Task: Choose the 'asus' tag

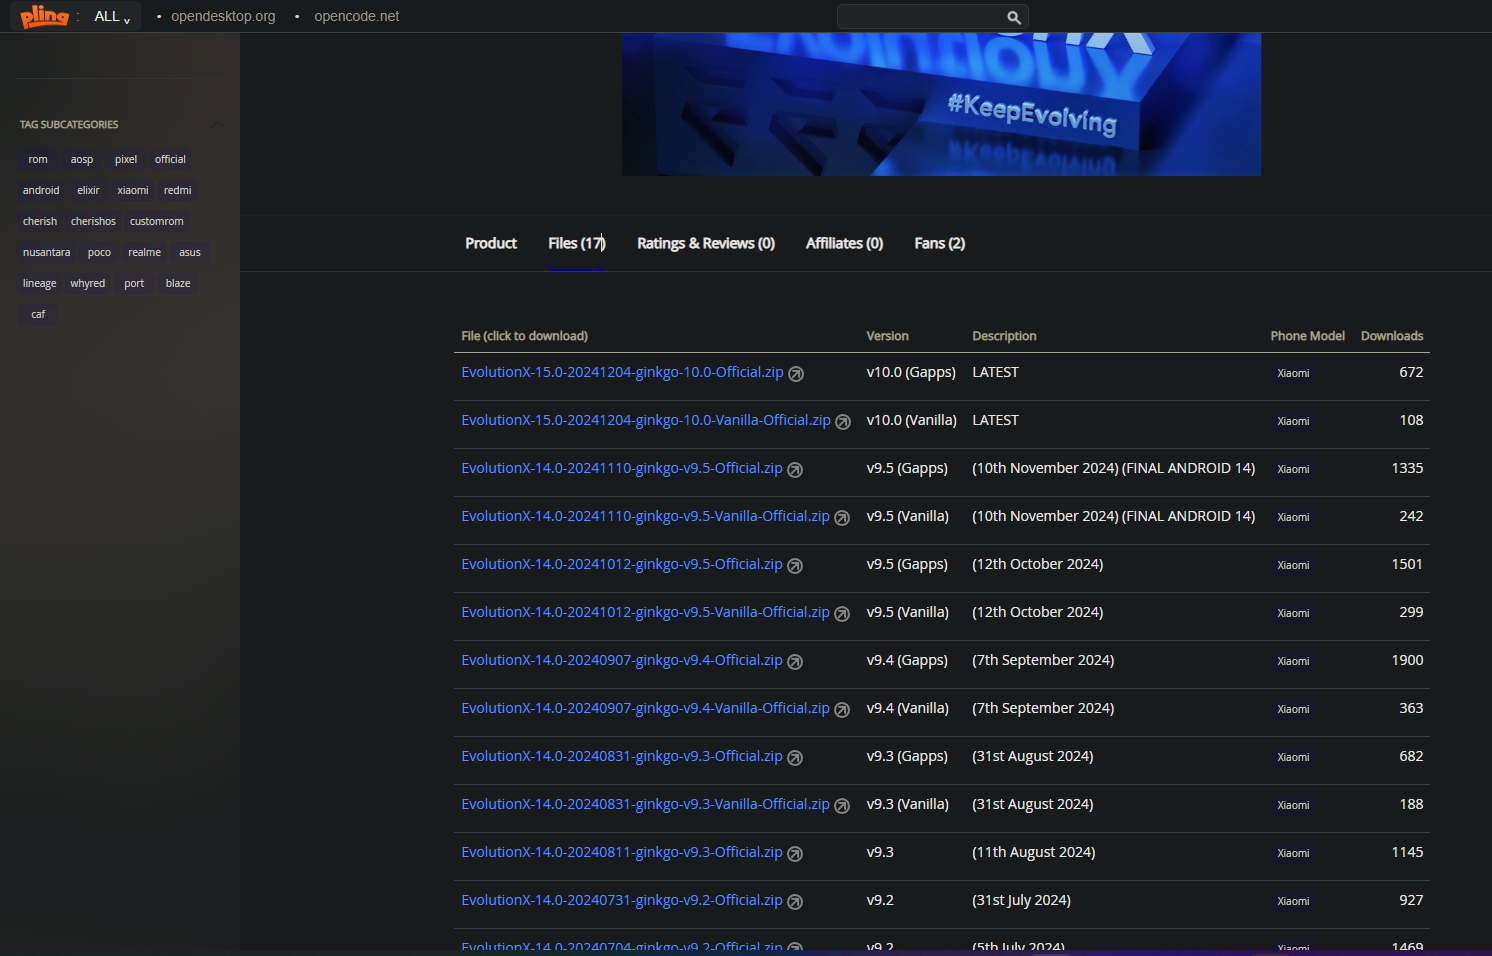Action: [x=190, y=253]
